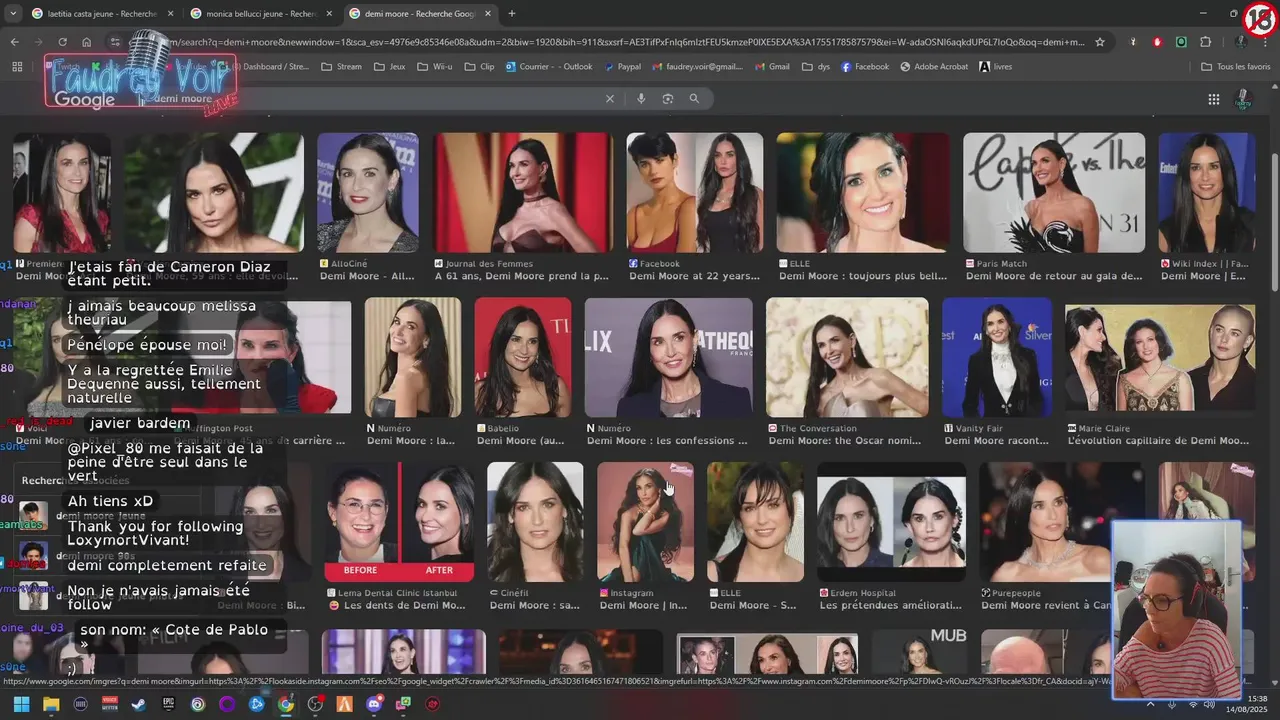Open Steam from the taskbar
This screenshot has width=1280, height=720.
(138, 704)
